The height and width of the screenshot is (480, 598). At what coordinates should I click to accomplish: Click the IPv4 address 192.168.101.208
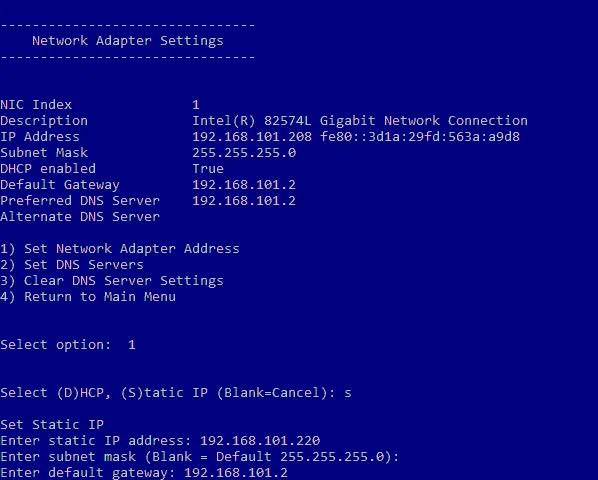[252, 137]
